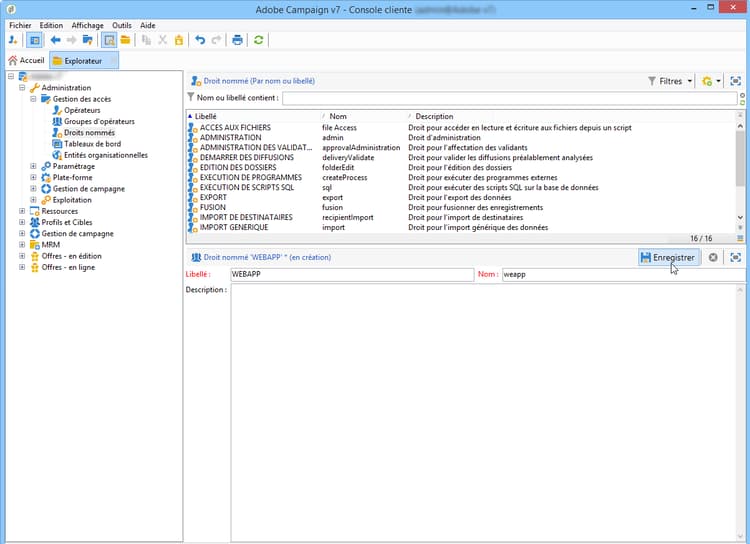Expand the Plate-forme tree node
Screen dimensions: 750x544
coord(33,178)
